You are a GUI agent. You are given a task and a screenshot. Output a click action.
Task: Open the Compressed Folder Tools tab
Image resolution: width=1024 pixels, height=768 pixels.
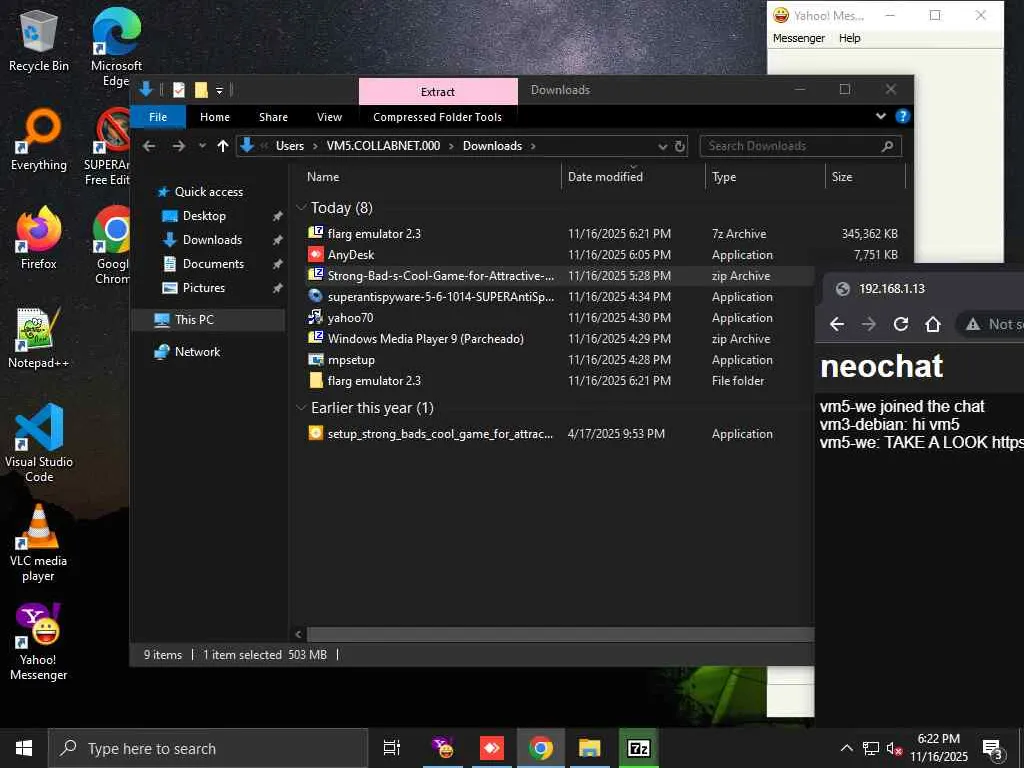pyautogui.click(x=438, y=117)
